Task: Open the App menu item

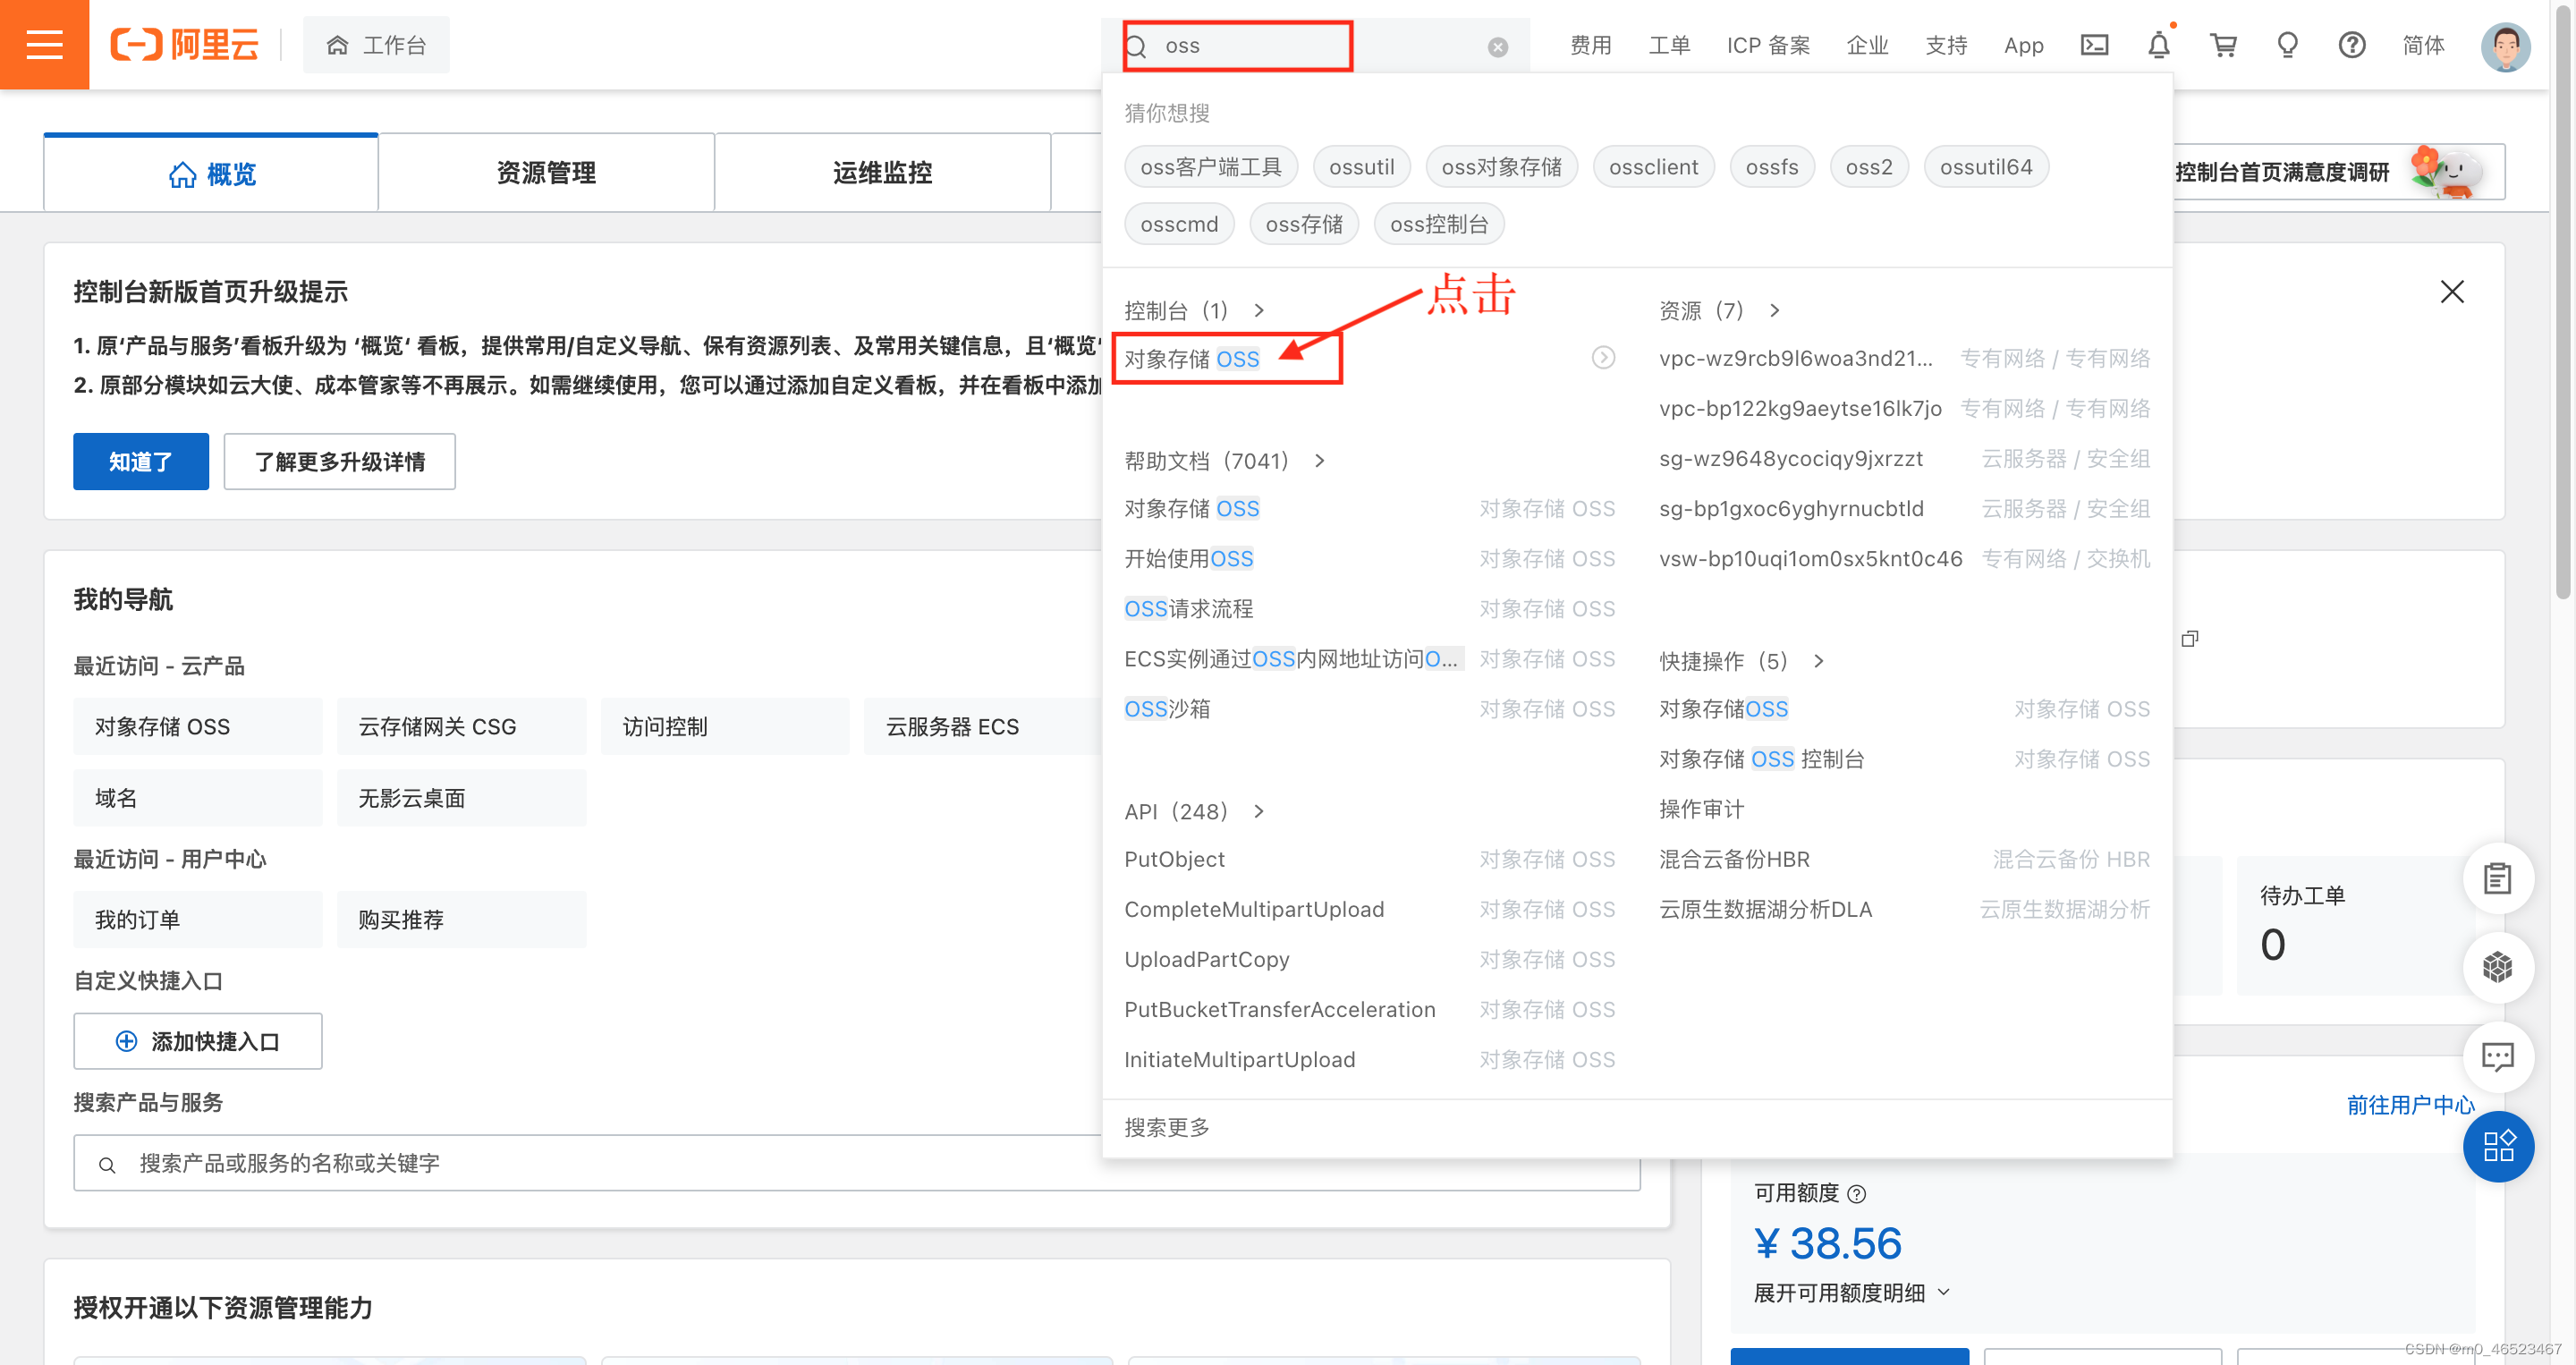Action: pos(2023,45)
